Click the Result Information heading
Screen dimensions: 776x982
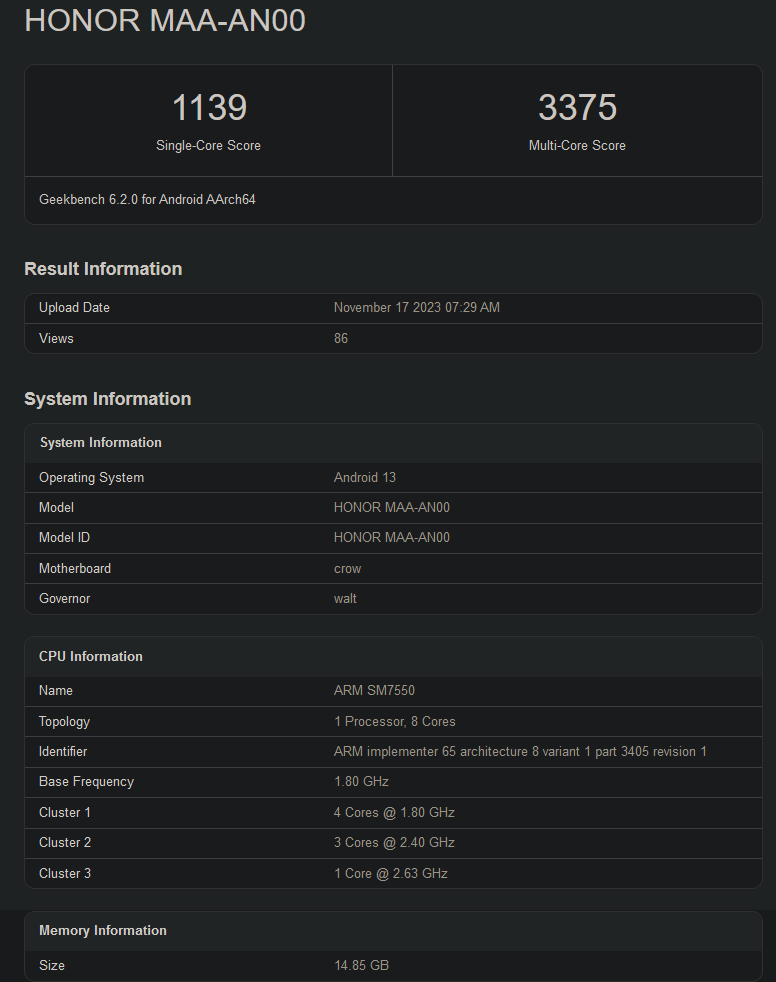pos(103,269)
